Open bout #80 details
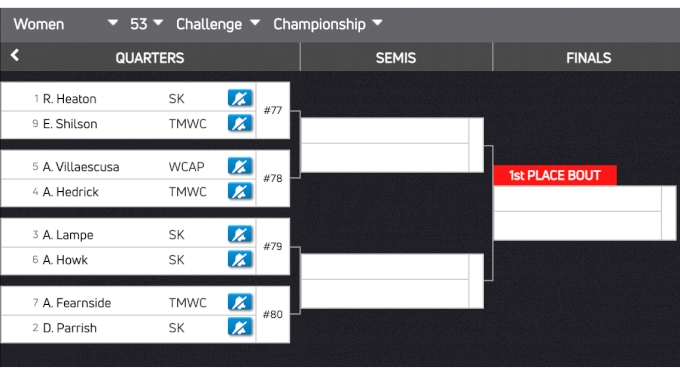The width and height of the screenshot is (680, 382). tap(273, 314)
